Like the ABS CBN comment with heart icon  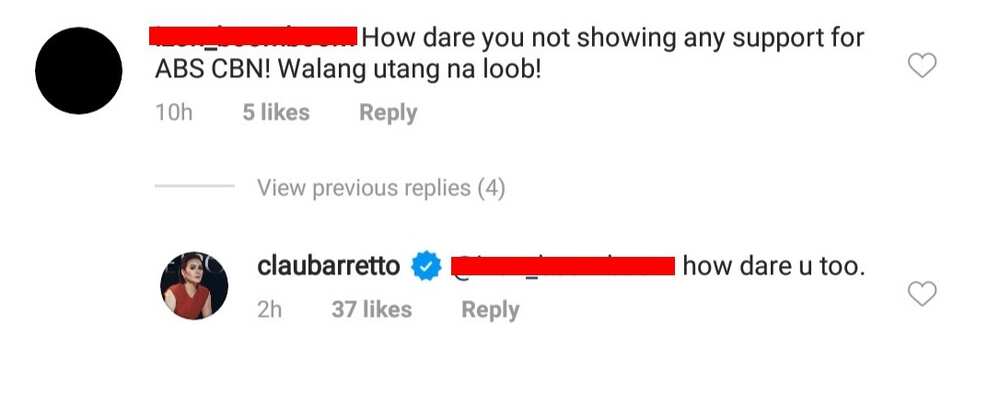coord(922,66)
